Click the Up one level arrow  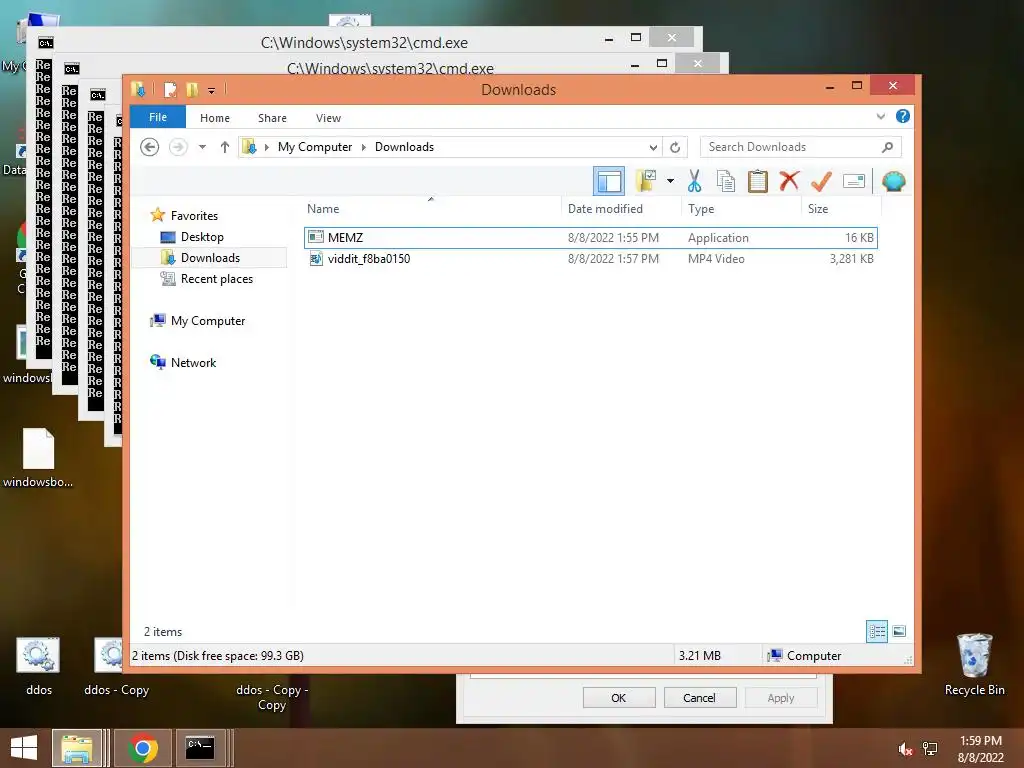pos(225,147)
